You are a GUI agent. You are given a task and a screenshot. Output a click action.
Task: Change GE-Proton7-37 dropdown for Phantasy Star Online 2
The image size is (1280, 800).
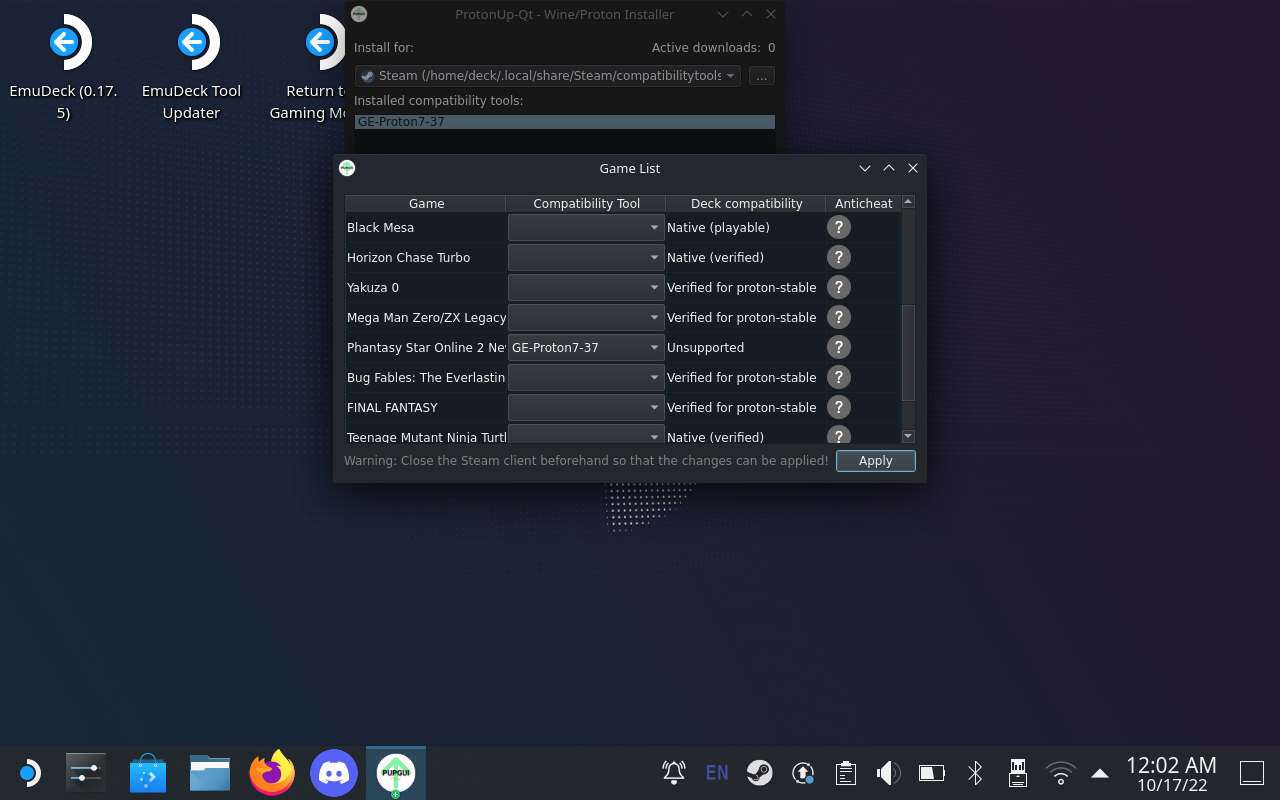coord(586,348)
